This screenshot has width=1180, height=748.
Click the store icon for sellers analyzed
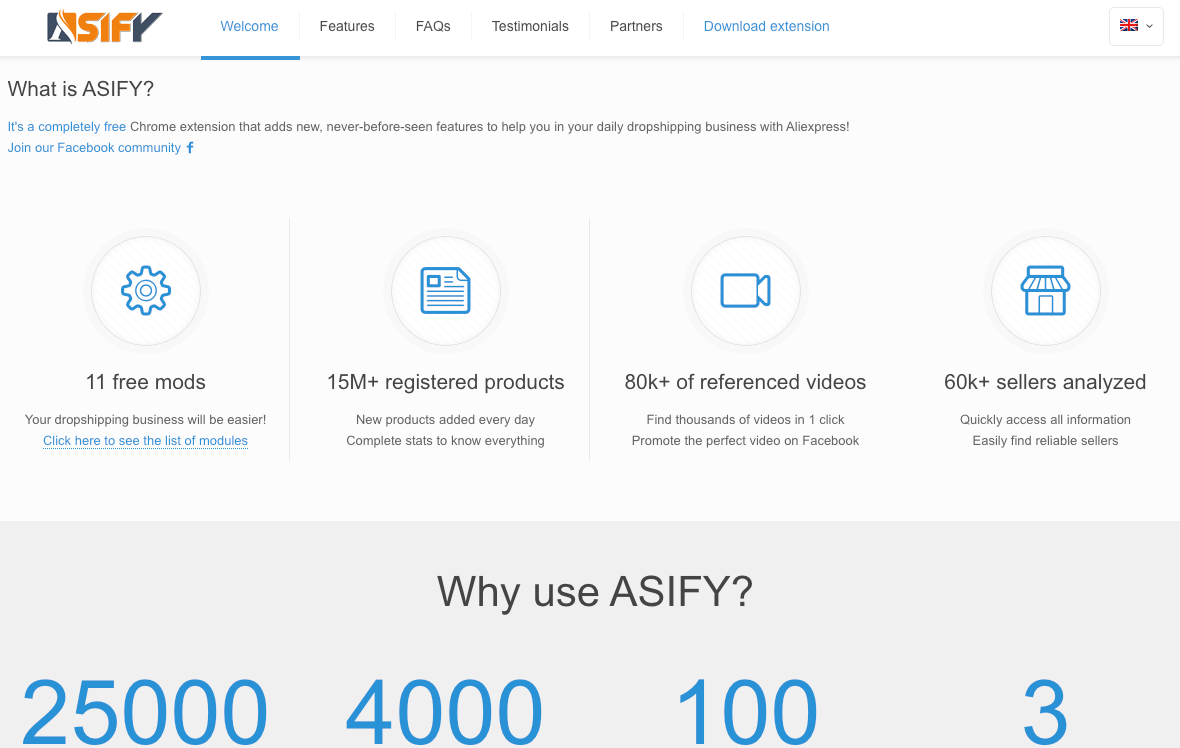tap(1045, 290)
